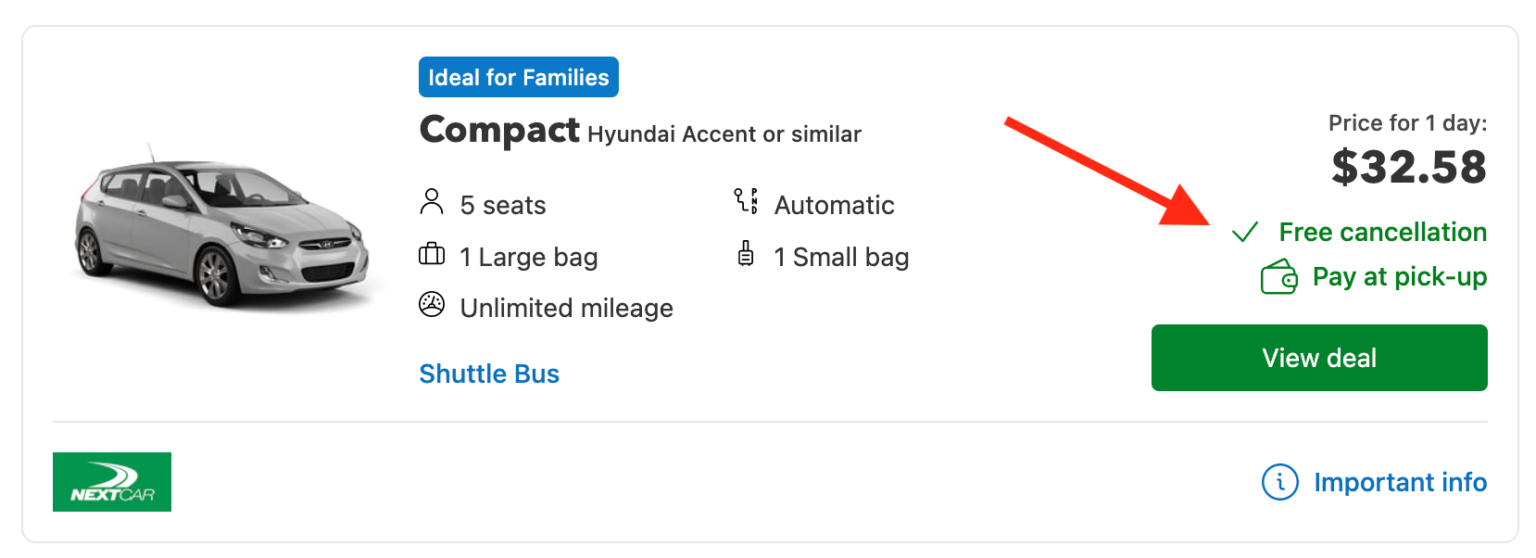Click the seats person icon

[431, 203]
